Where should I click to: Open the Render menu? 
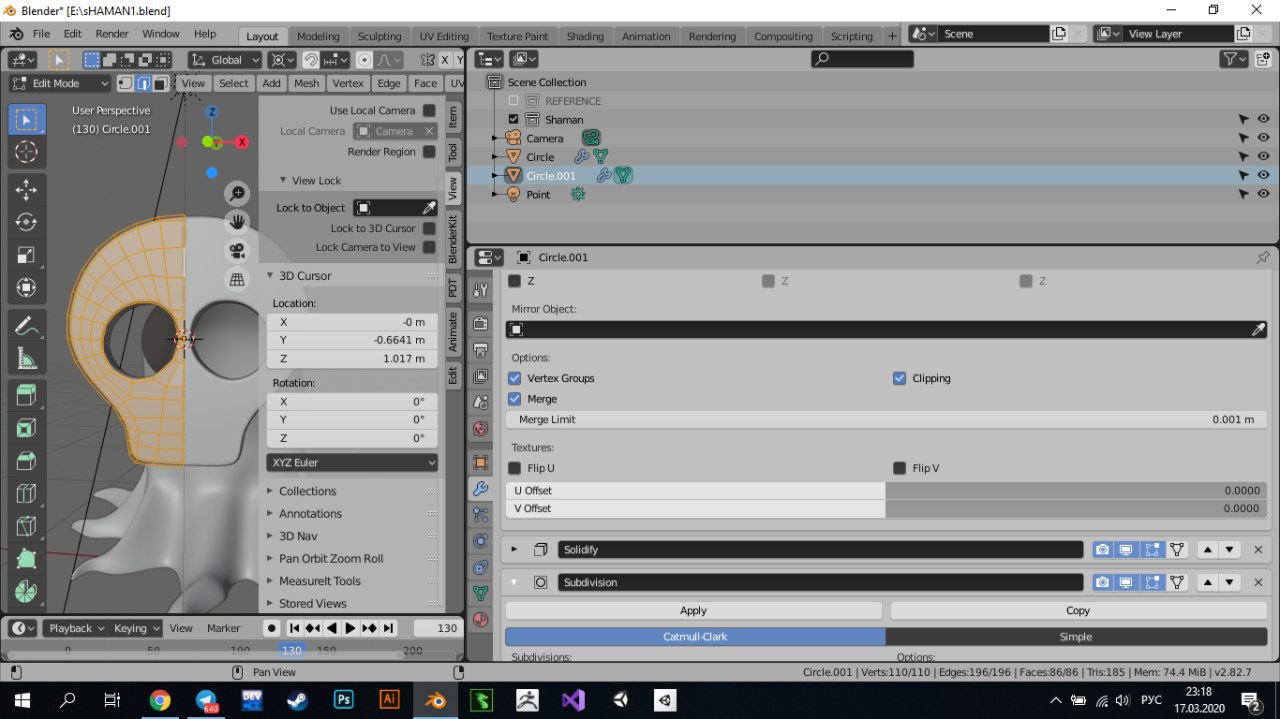(x=112, y=34)
